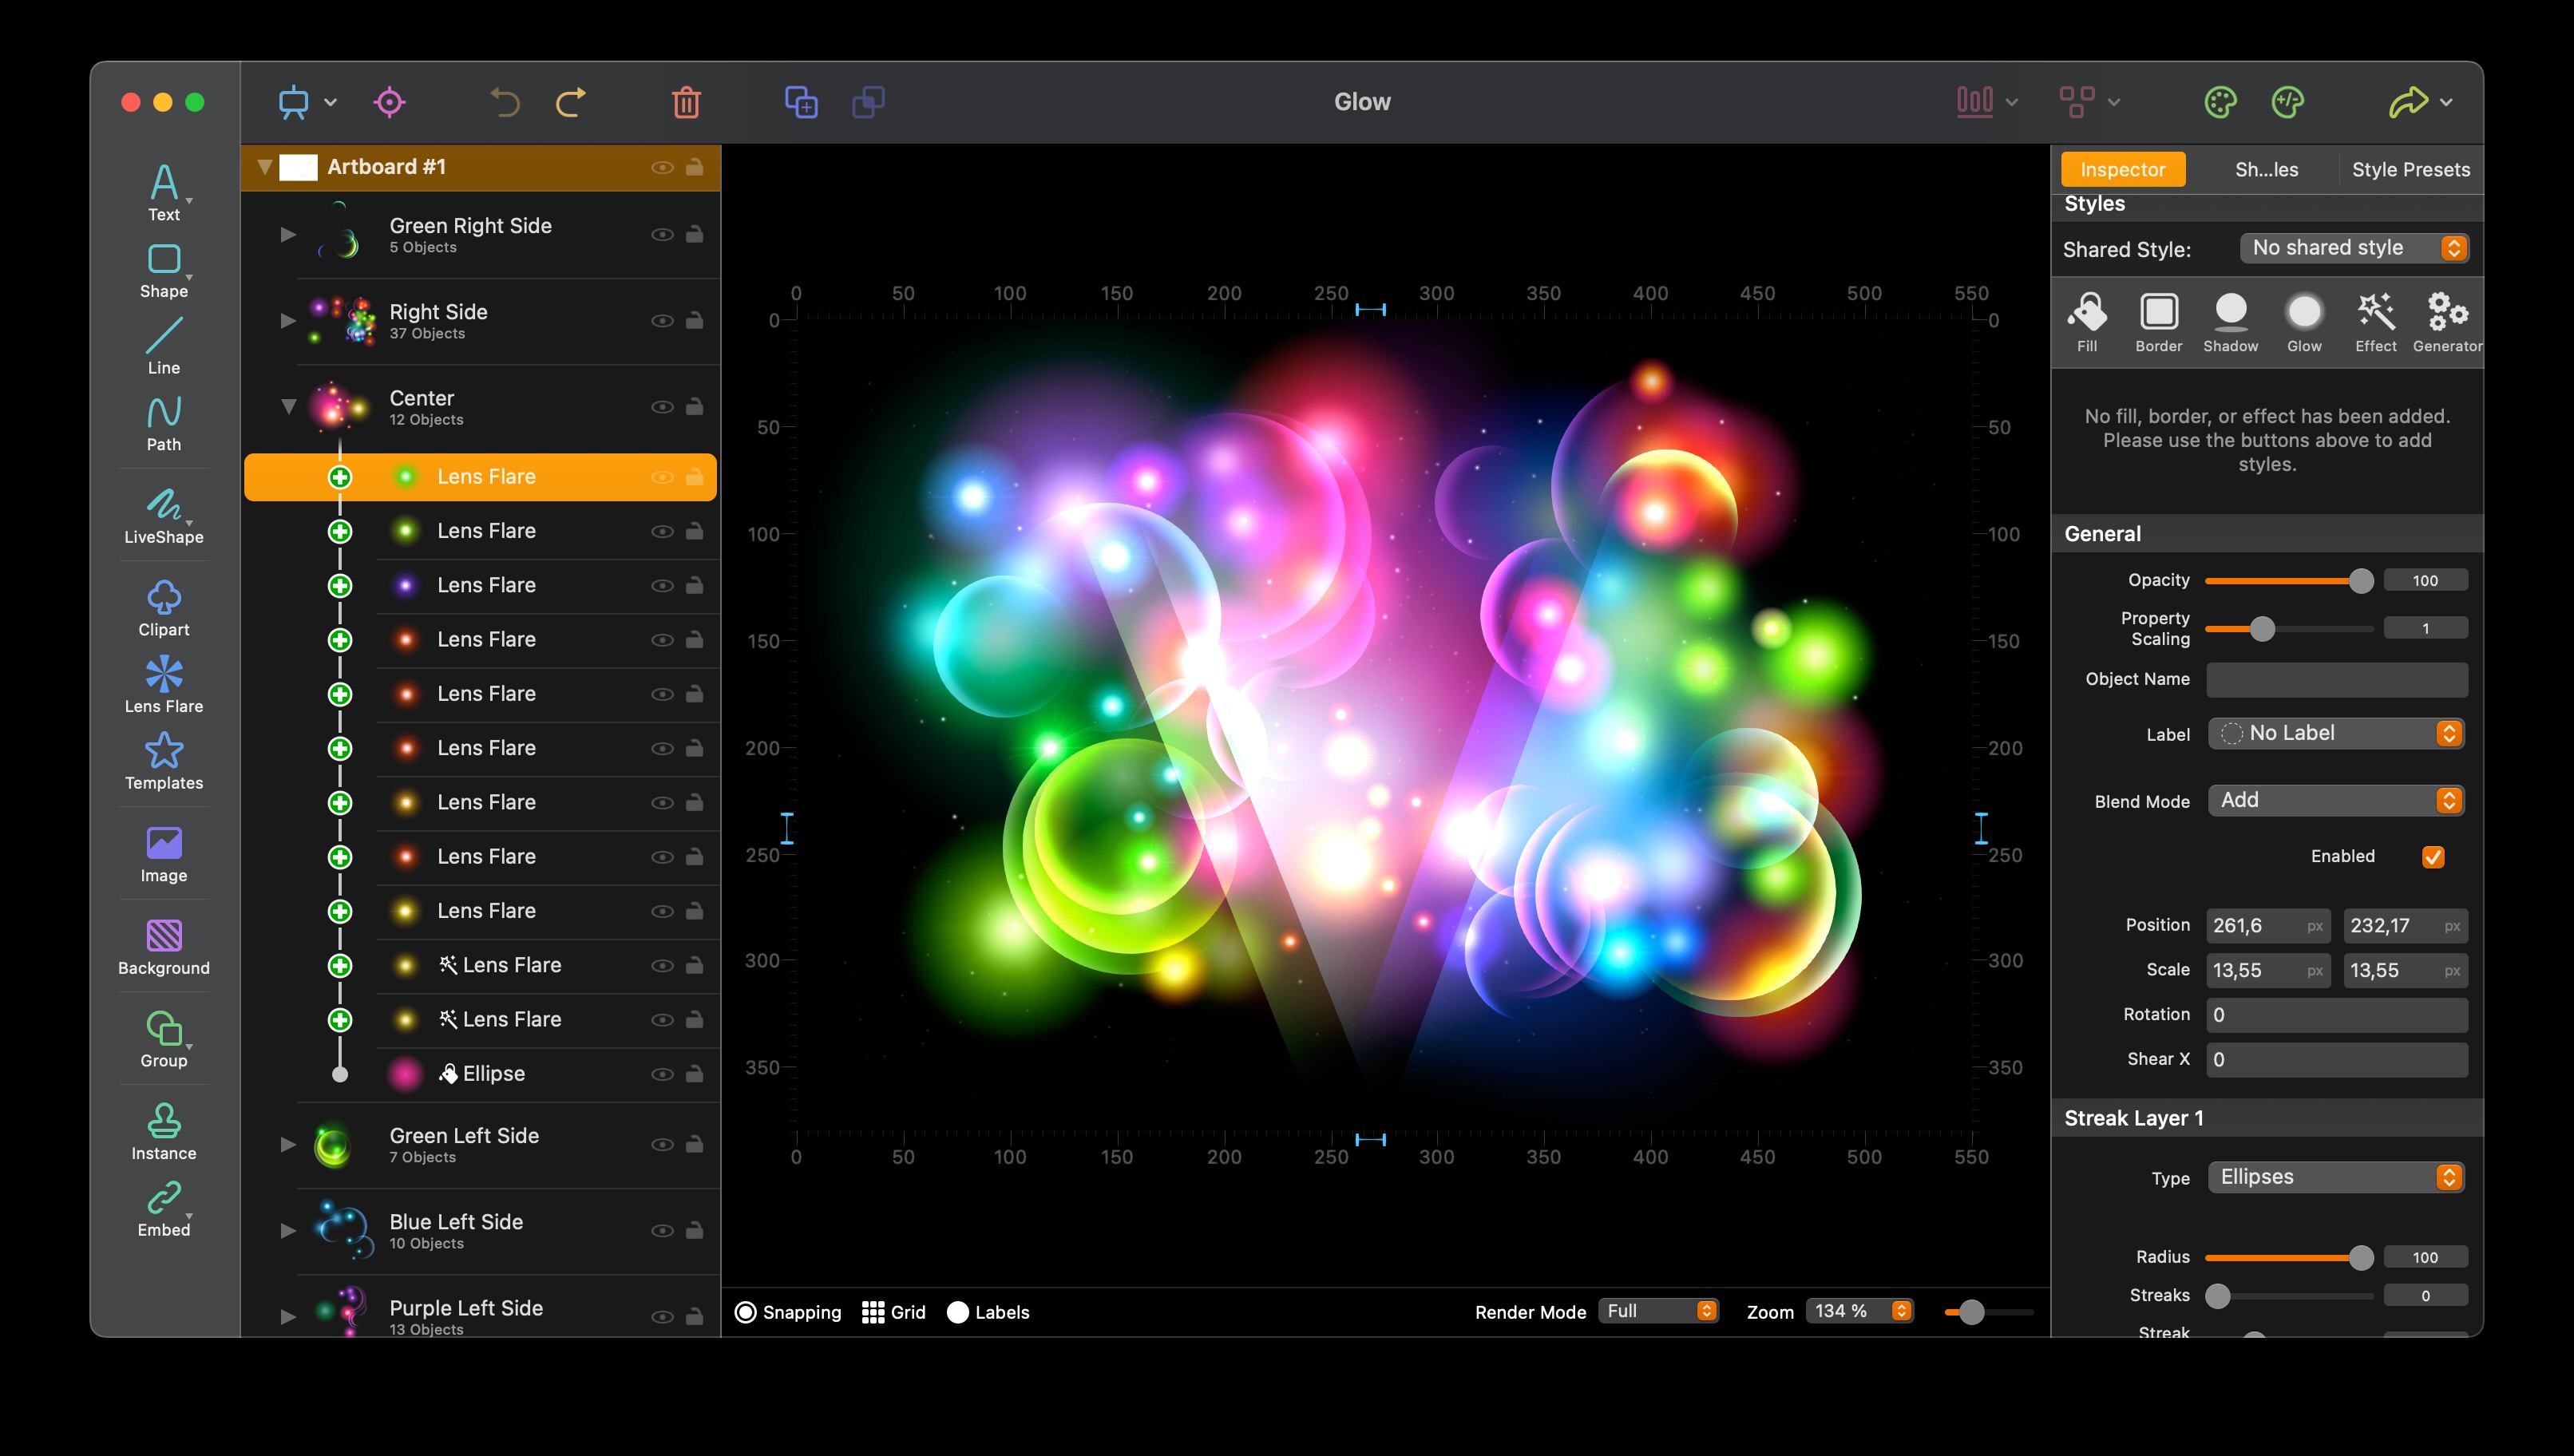Screen dimensions: 2574x1456
Task: Select the Line tool
Action: (164, 346)
